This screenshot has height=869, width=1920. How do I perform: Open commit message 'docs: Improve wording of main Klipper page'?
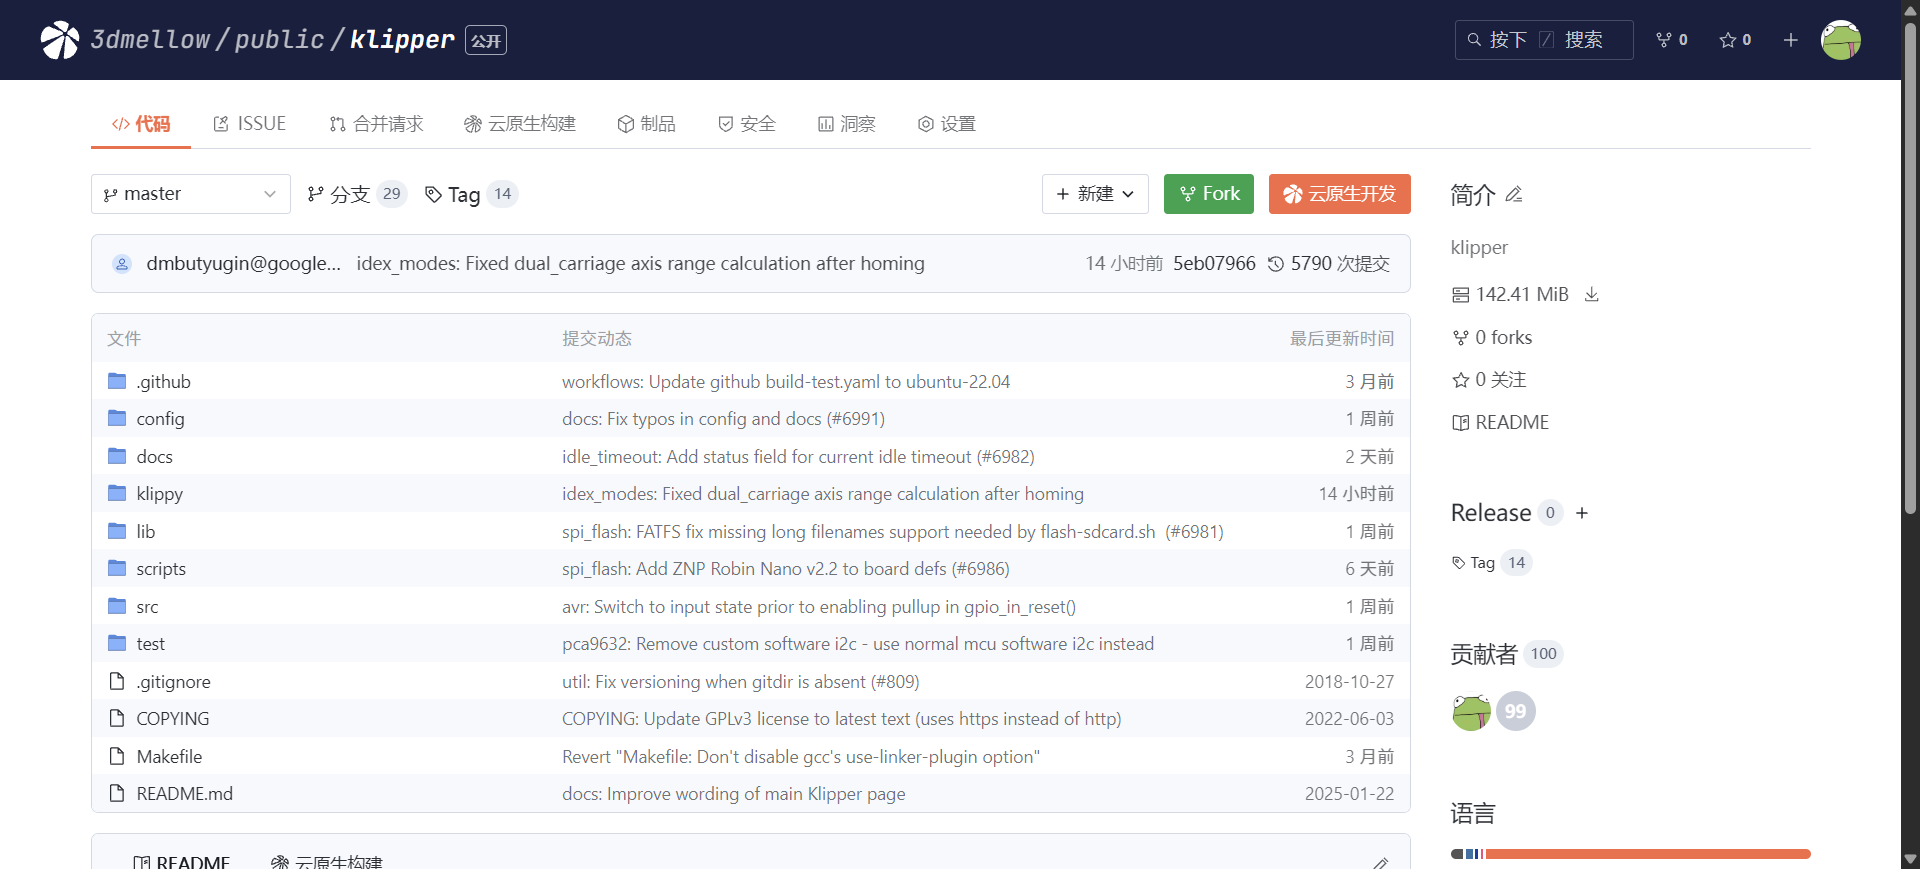click(x=734, y=794)
